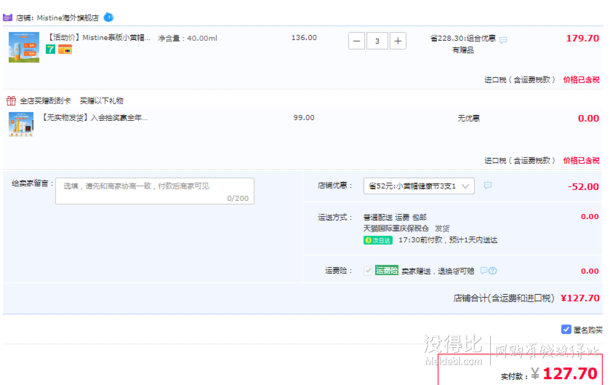Screen dimensions: 610x385
Task: Click the shipping insurance comment icon
Action: click(484, 270)
